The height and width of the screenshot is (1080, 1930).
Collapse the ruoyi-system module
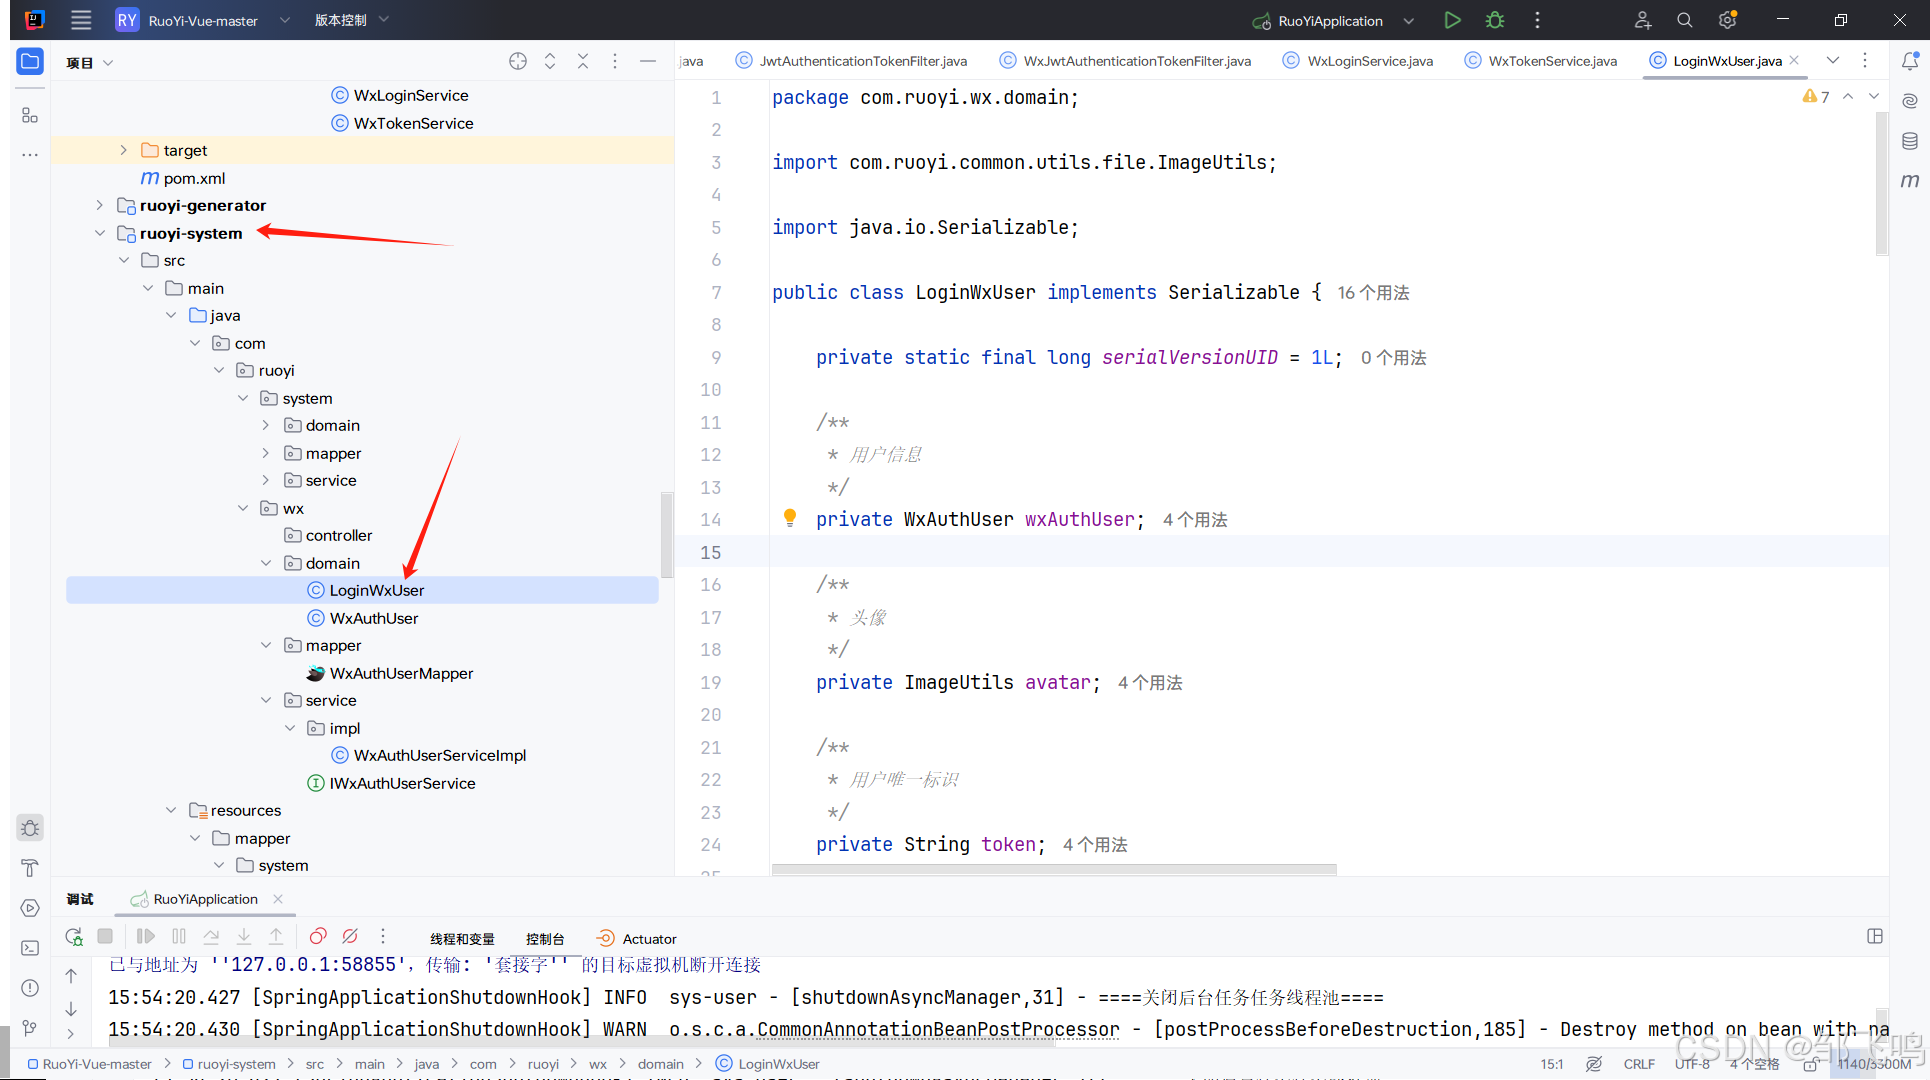99,233
